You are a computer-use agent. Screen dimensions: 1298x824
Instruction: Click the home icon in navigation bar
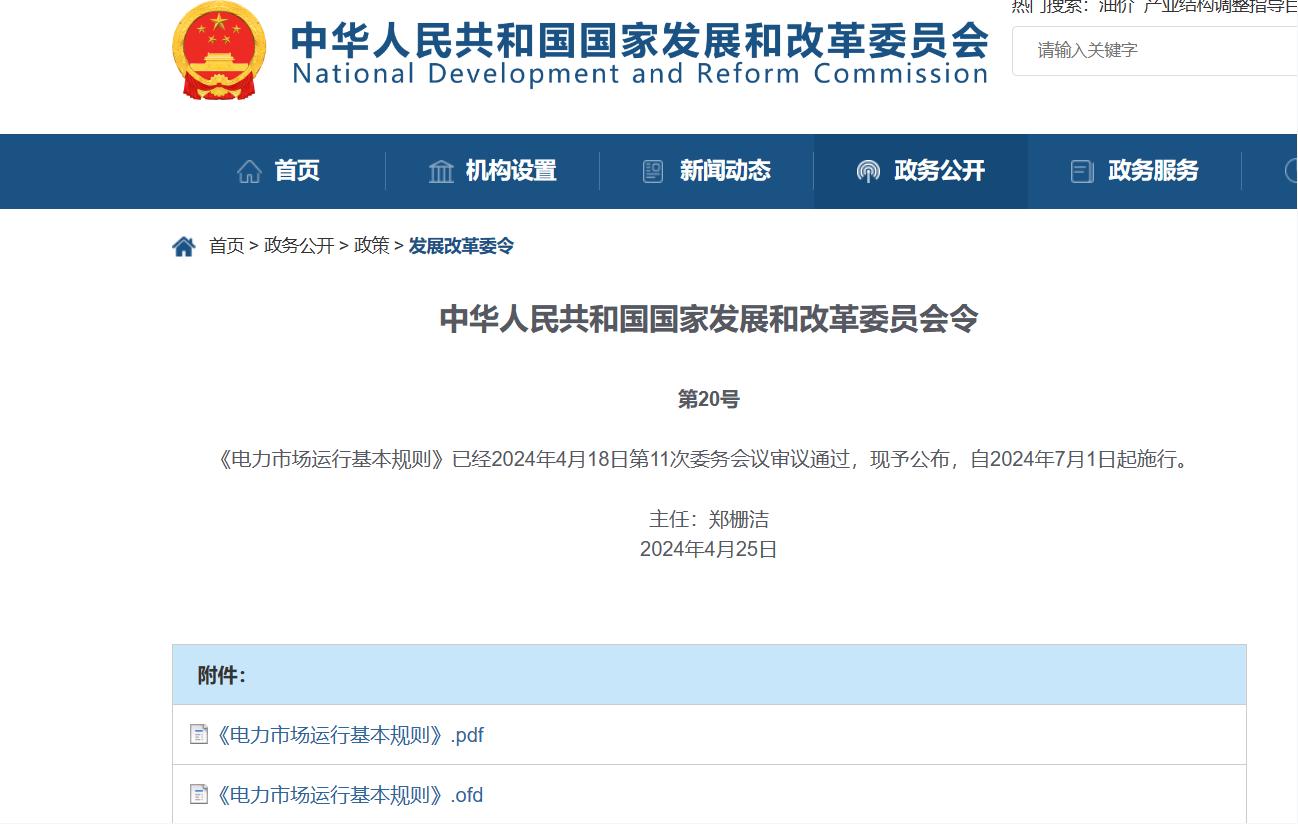(x=249, y=171)
